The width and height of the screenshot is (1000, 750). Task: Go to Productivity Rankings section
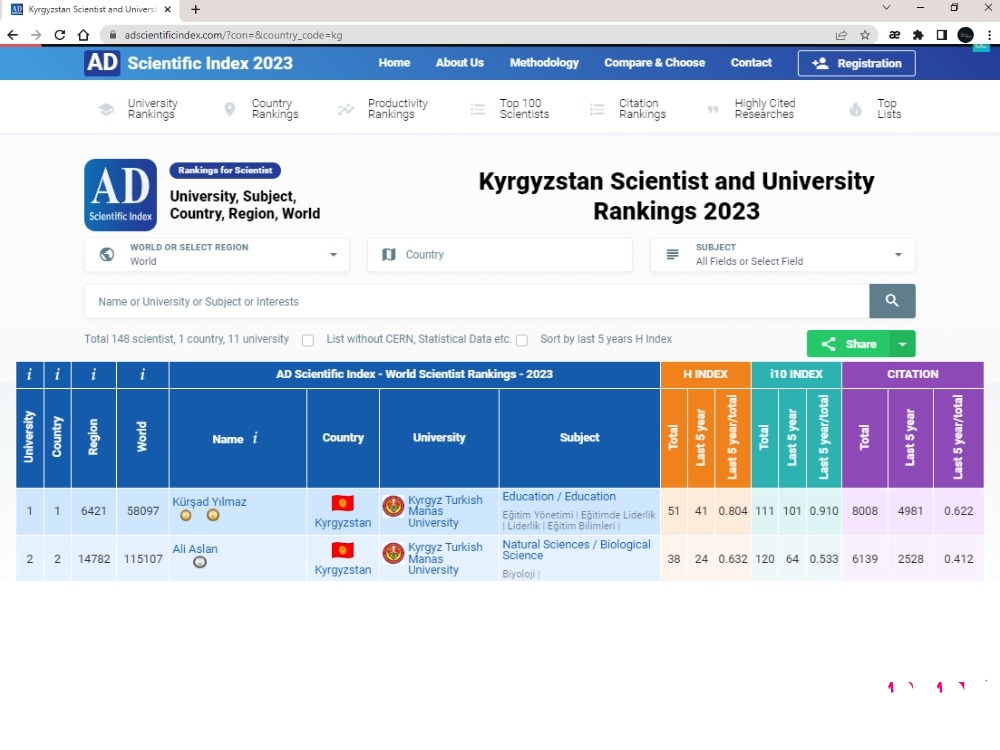point(383,108)
